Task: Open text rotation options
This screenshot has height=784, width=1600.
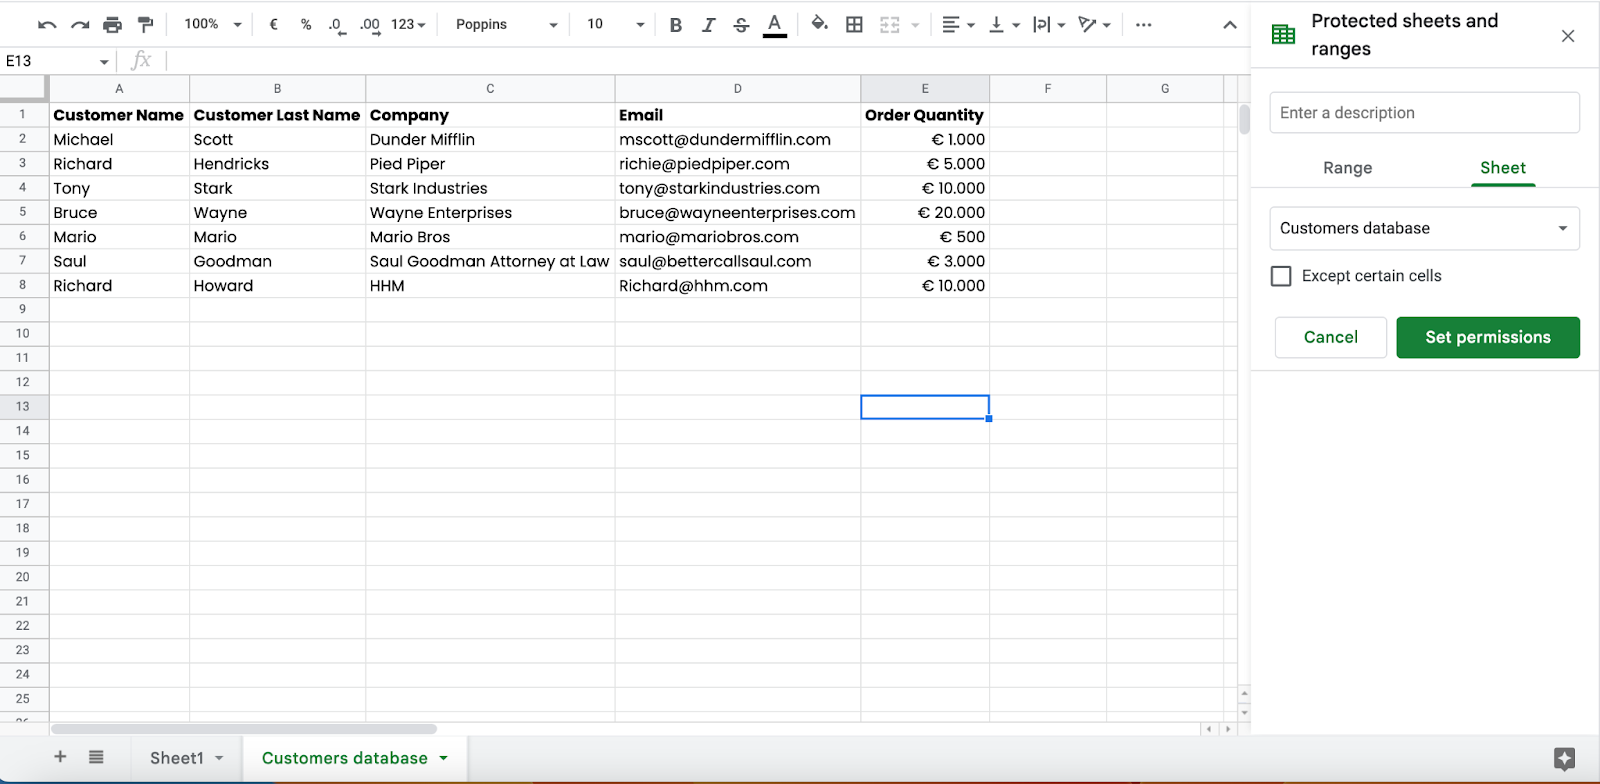Action: pyautogui.click(x=1095, y=25)
